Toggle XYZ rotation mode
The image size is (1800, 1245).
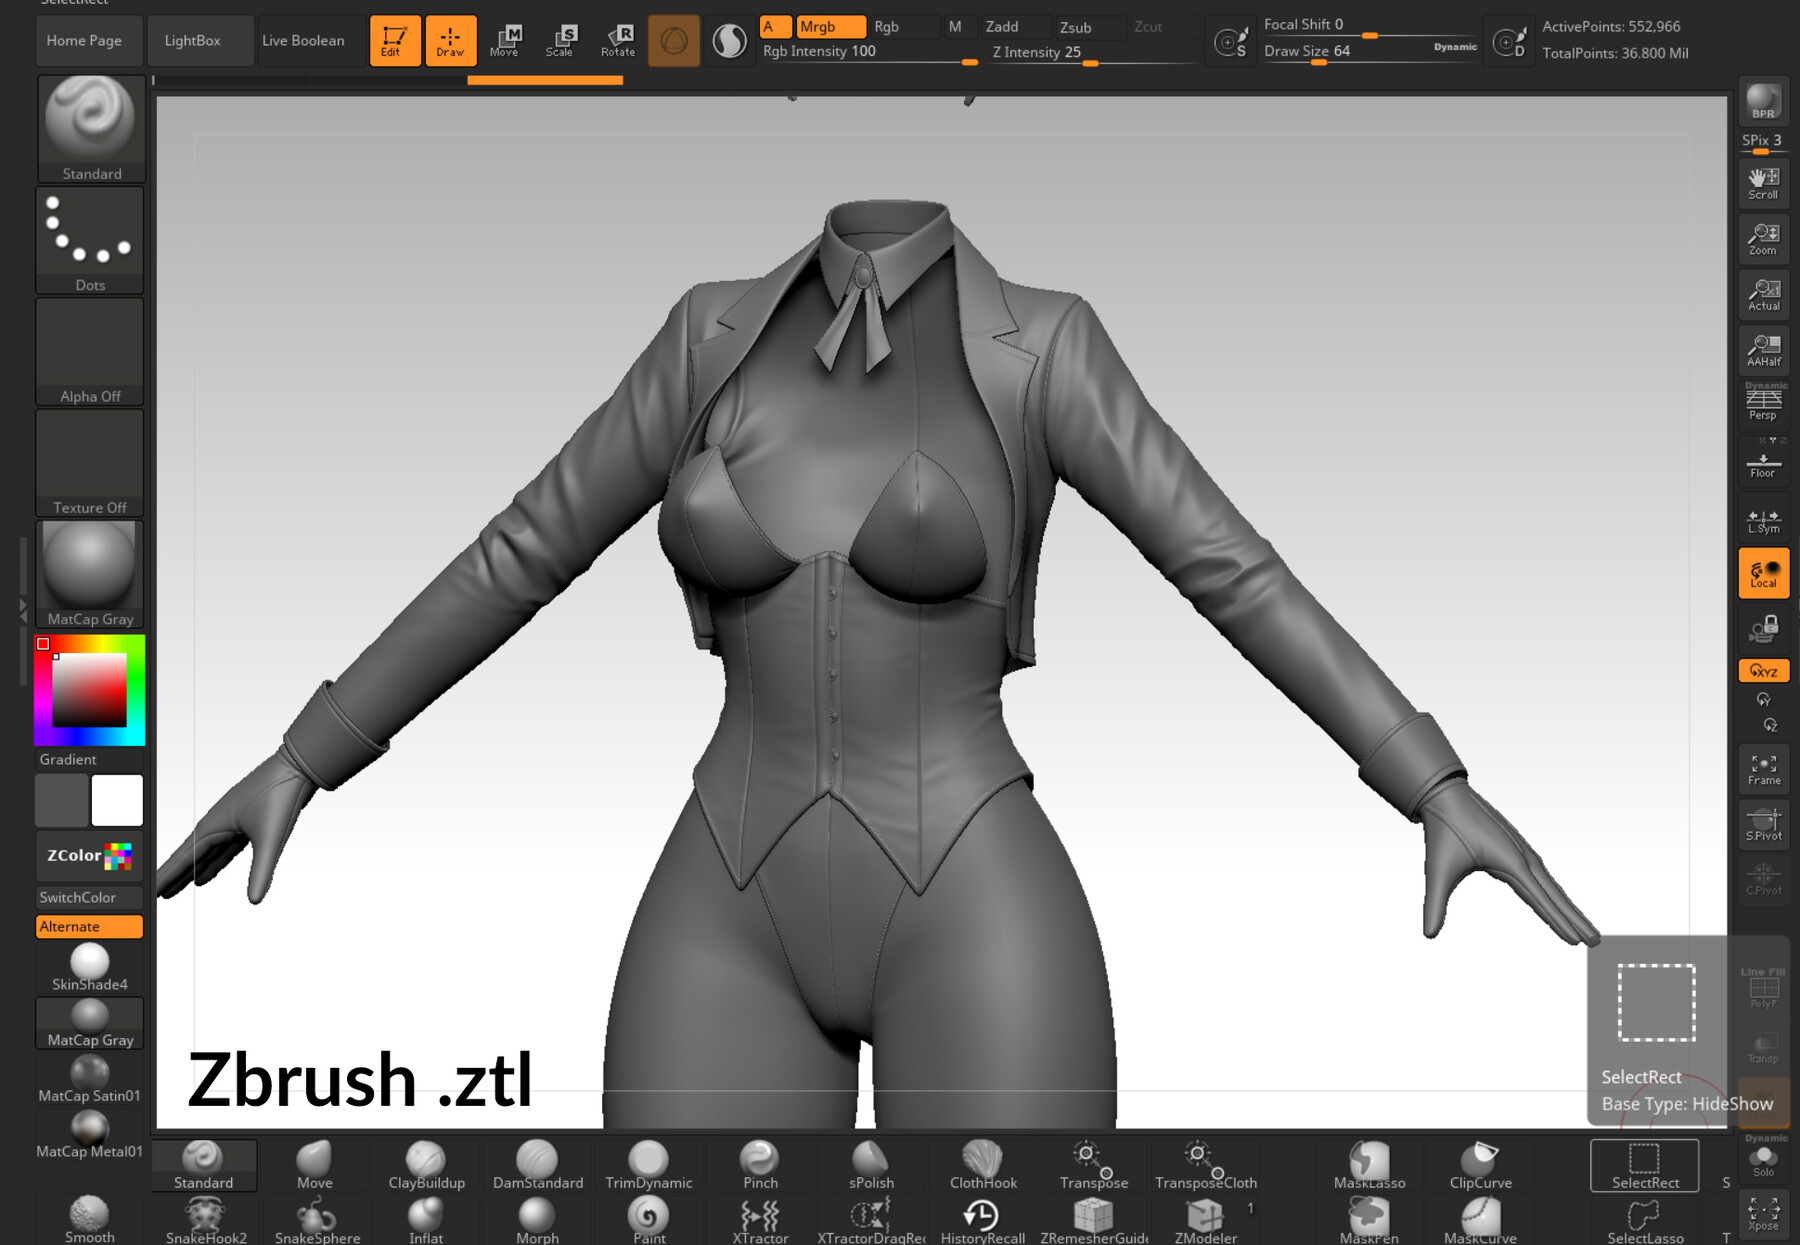[x=1763, y=670]
